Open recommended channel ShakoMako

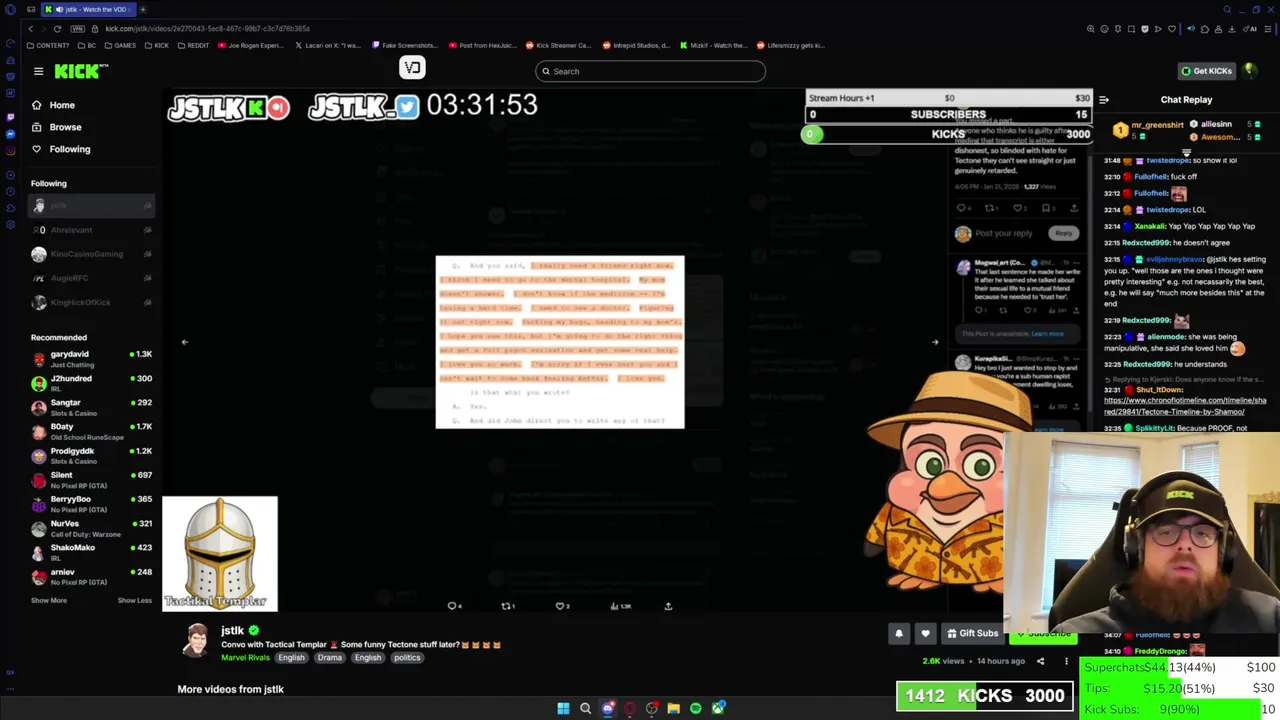92,551
